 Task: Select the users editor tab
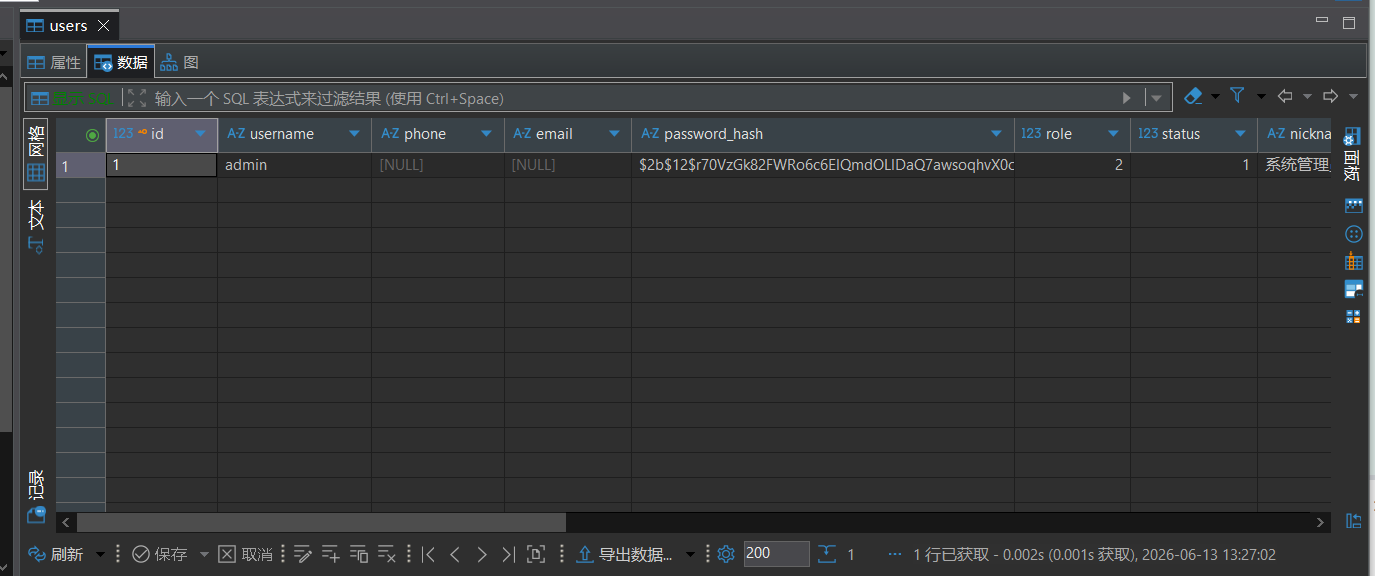coord(68,25)
